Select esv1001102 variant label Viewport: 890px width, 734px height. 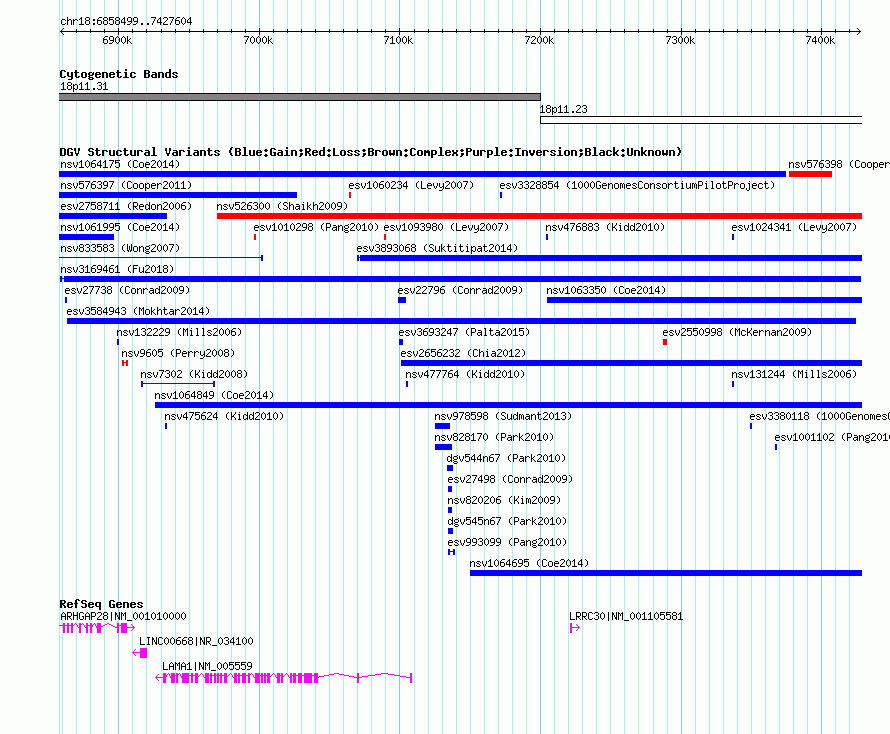tap(832, 437)
